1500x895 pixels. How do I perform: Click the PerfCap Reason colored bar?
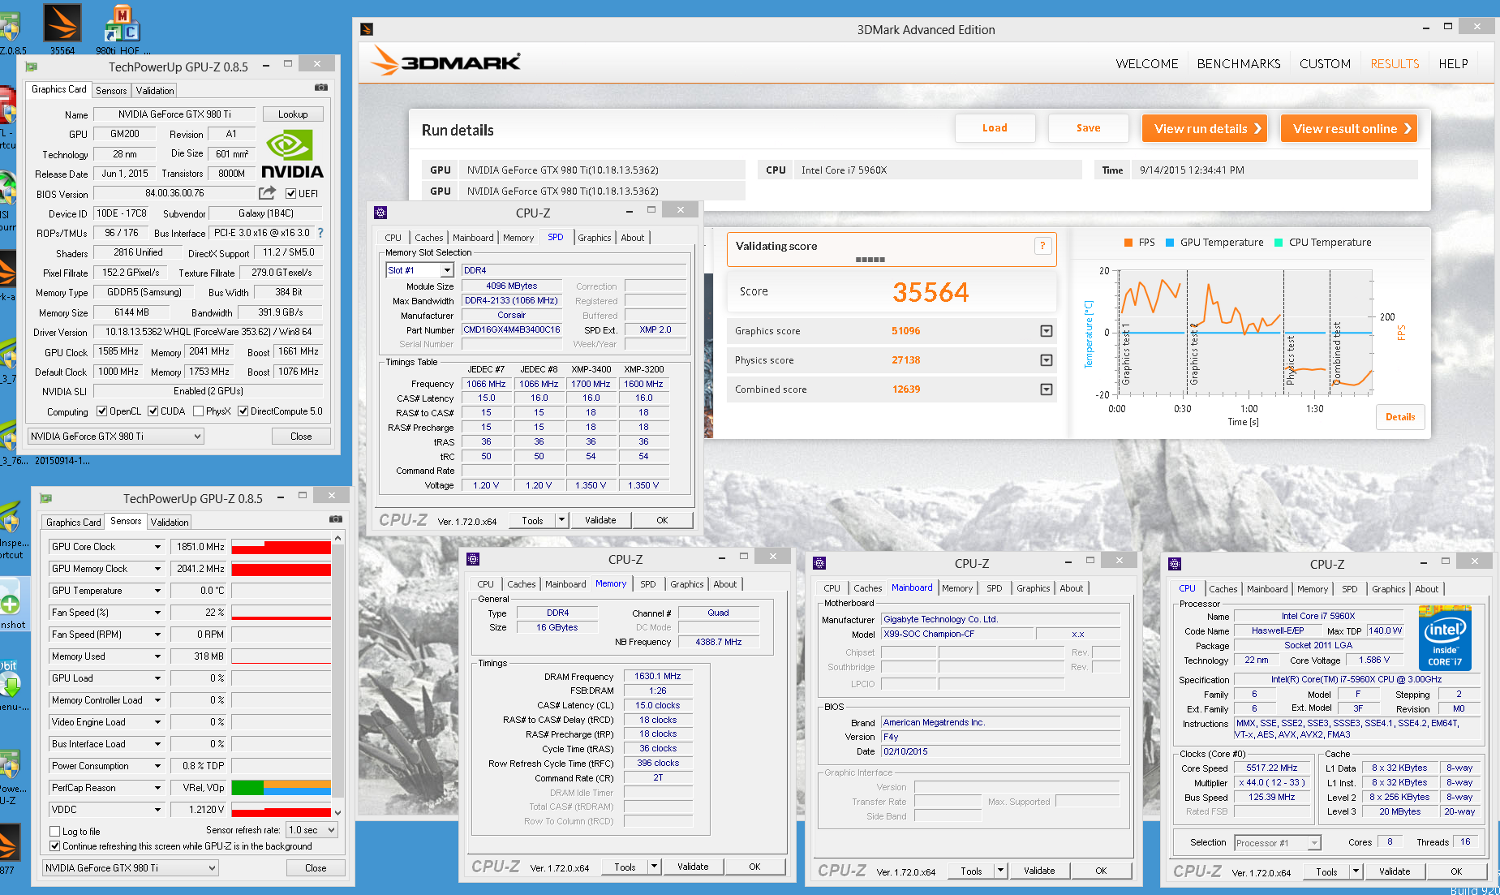281,788
